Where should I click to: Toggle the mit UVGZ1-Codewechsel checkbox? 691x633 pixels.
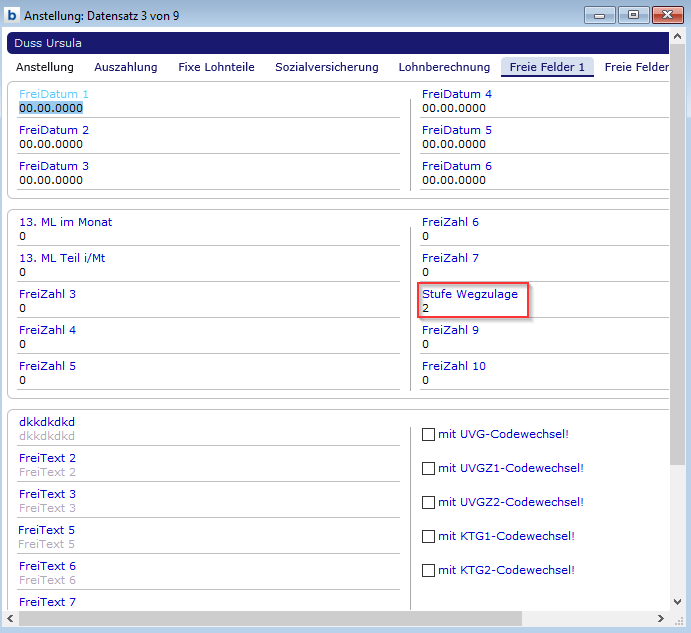coord(429,468)
